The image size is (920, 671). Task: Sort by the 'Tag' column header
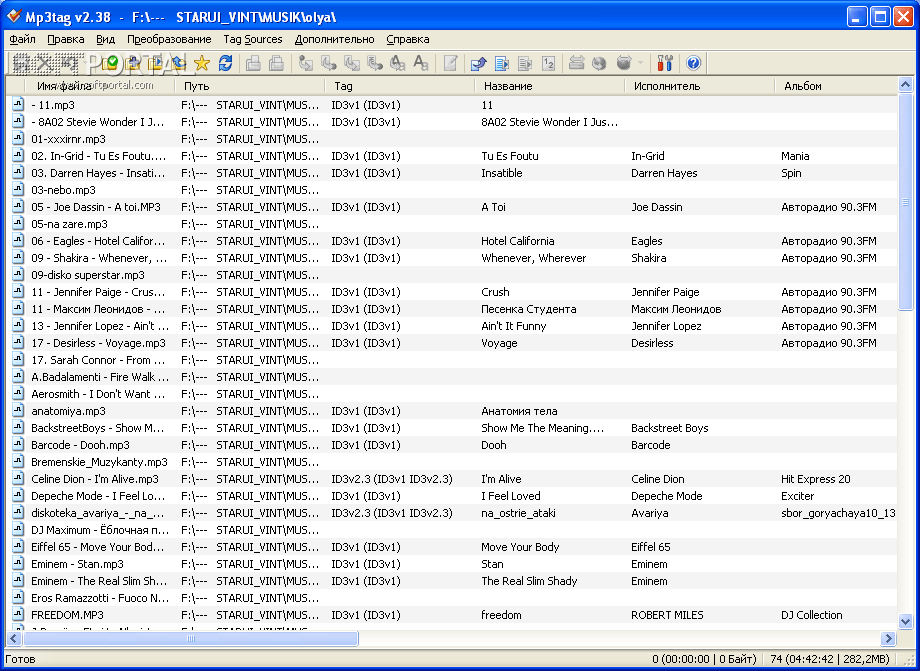pos(400,86)
